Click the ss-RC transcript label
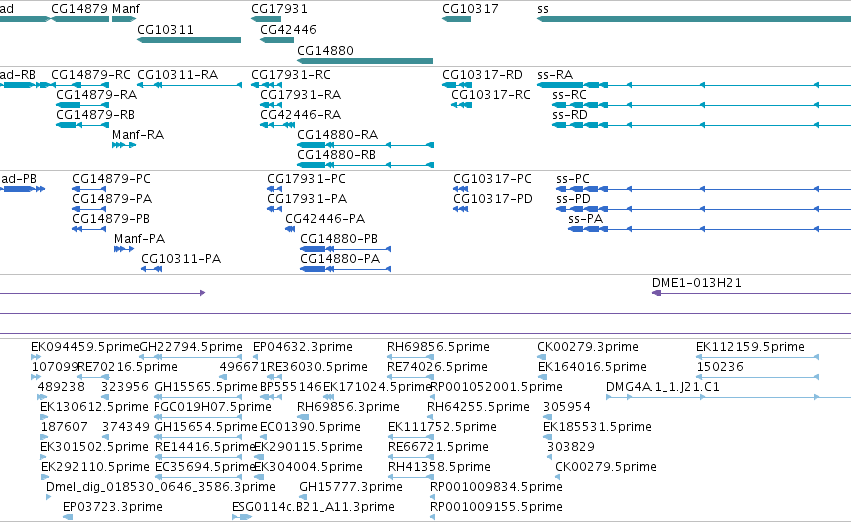 [x=569, y=94]
